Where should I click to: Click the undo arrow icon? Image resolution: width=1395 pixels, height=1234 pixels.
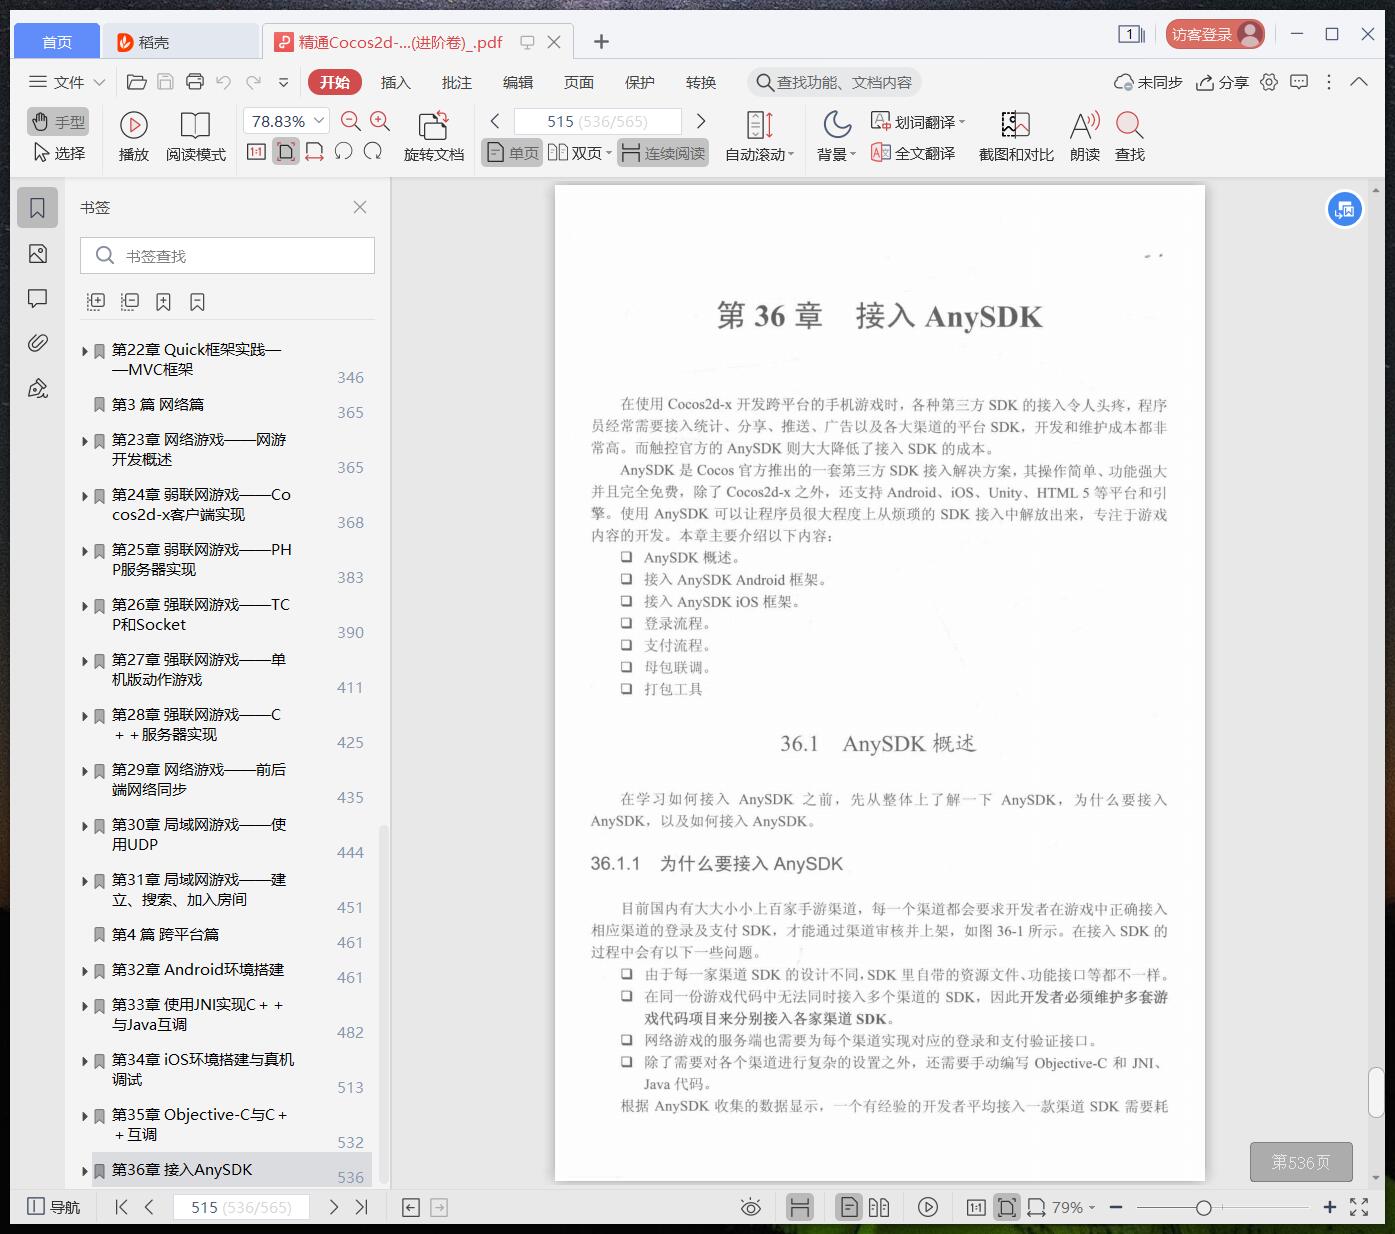224,82
